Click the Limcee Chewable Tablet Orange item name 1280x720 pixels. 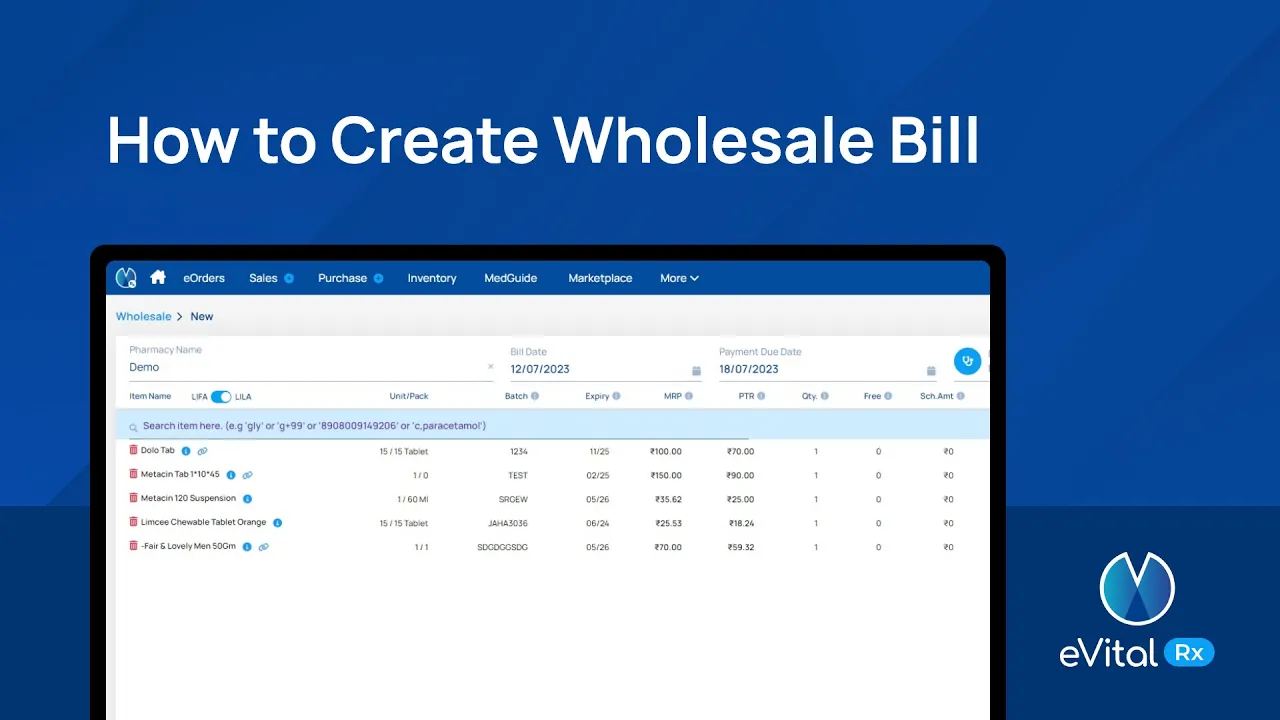click(x=204, y=522)
